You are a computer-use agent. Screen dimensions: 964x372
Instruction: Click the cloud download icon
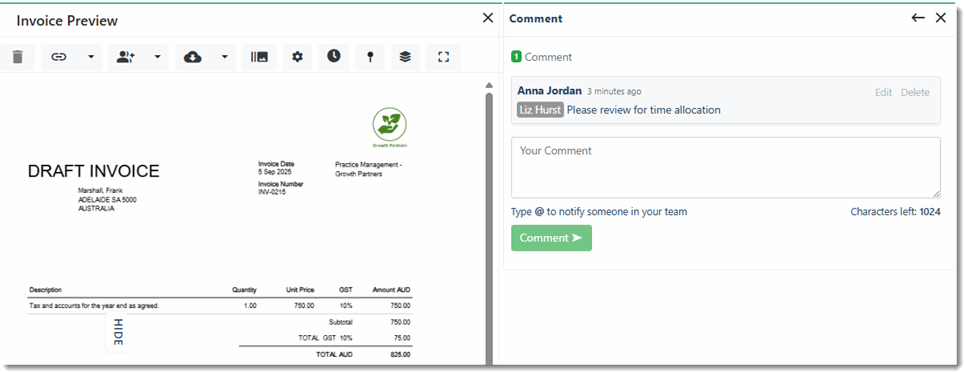coord(192,57)
